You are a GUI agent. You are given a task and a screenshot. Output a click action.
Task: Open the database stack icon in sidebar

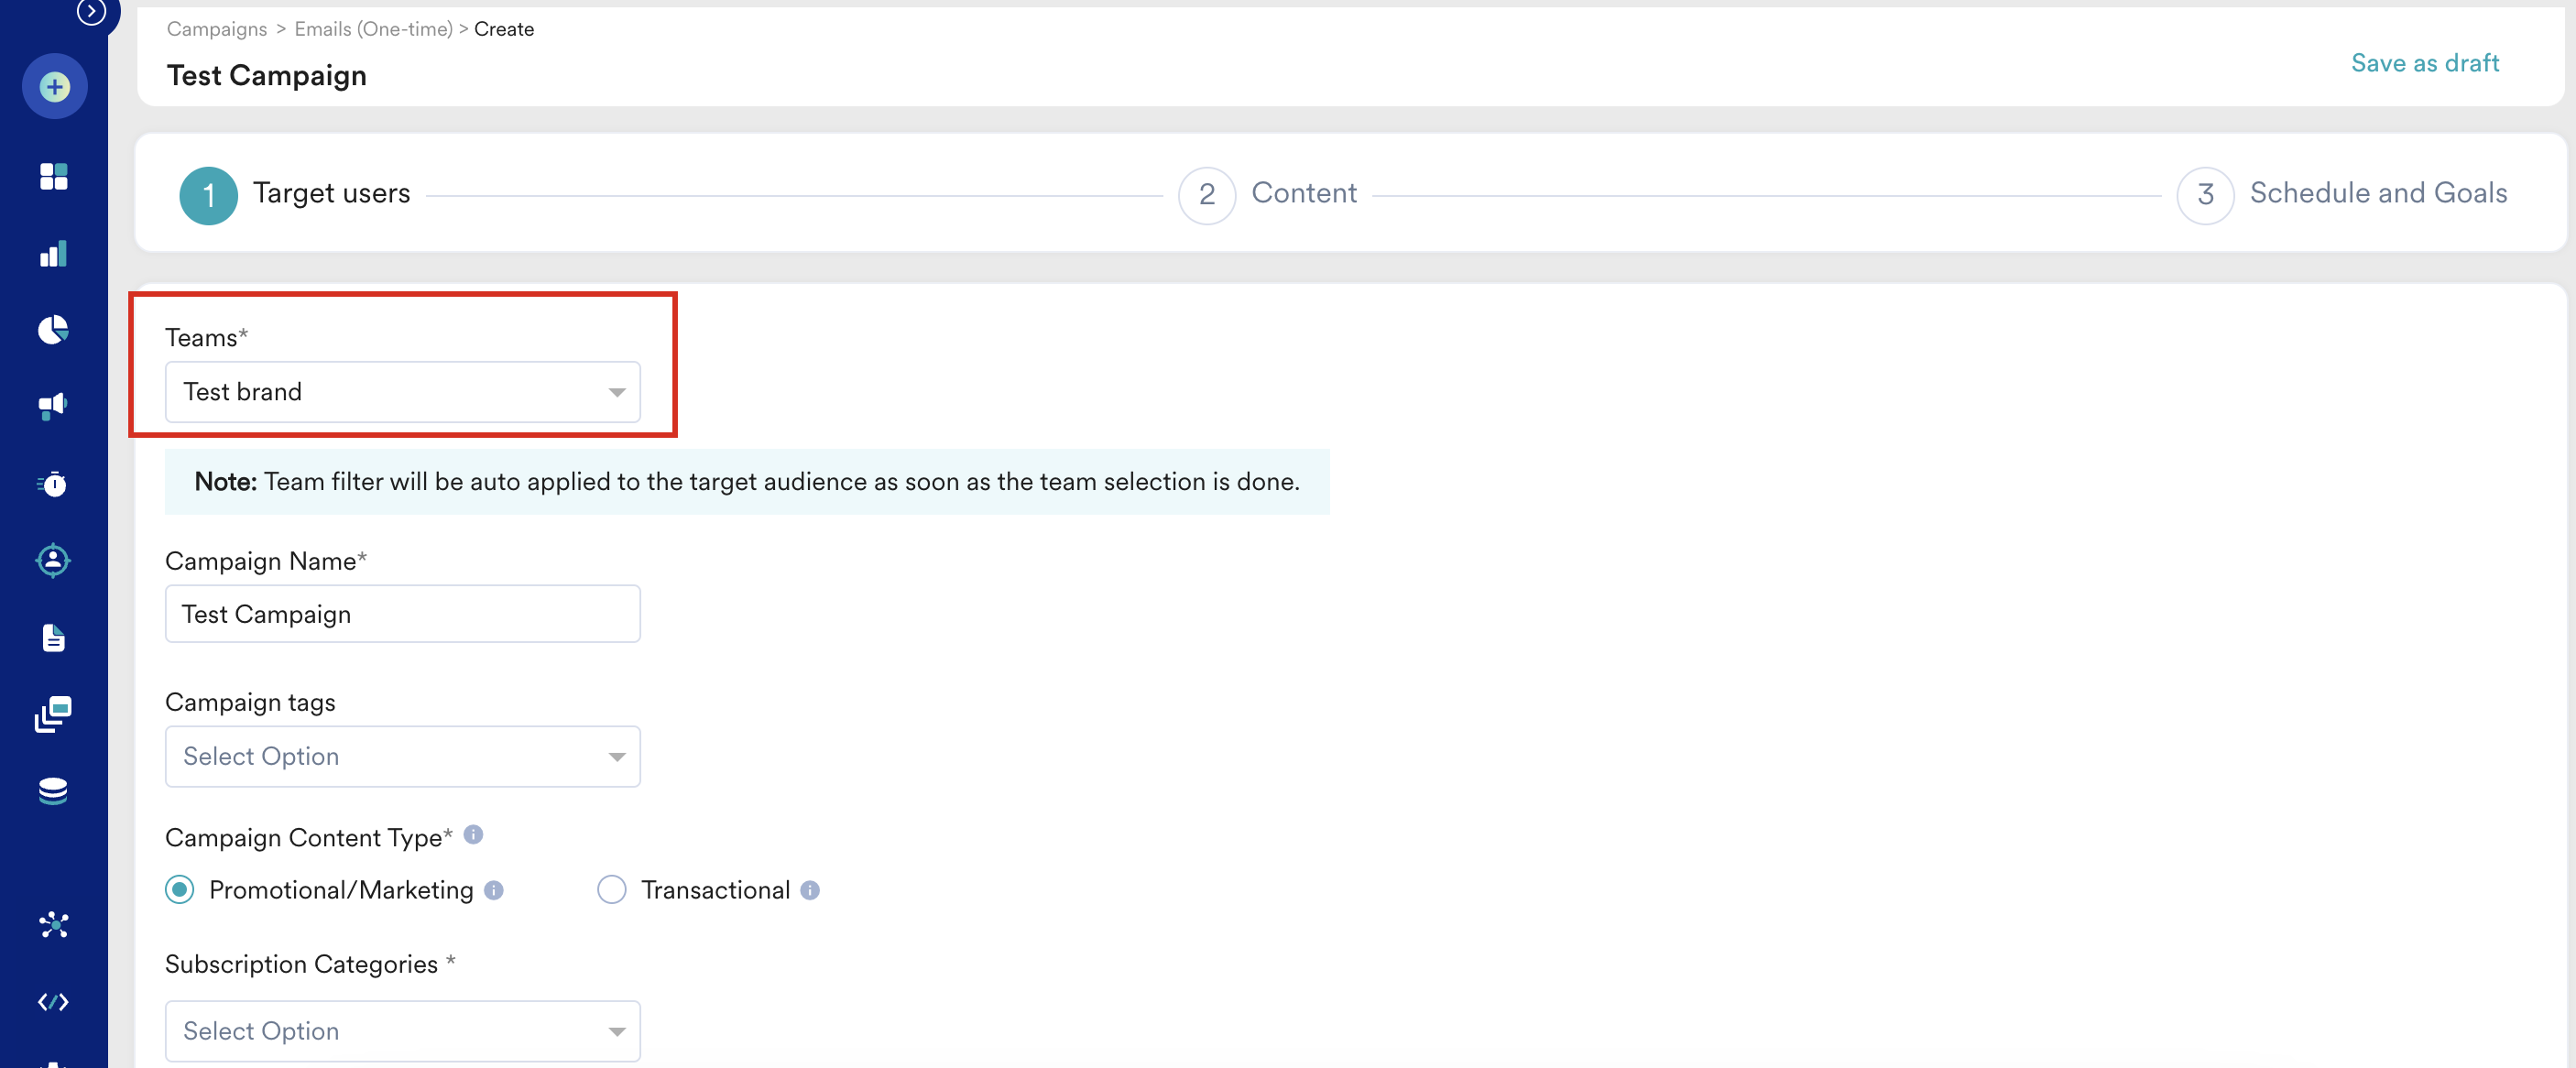tap(54, 791)
